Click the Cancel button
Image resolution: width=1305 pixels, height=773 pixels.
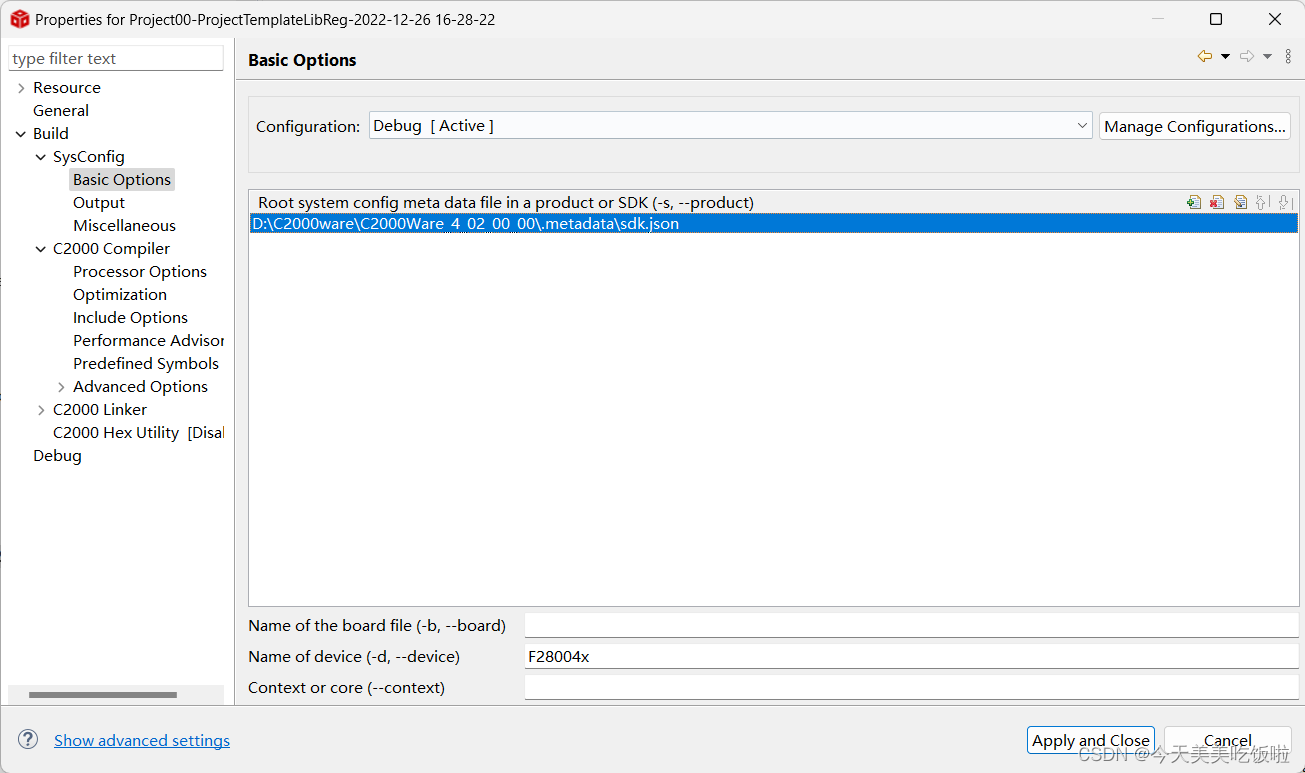[x=1227, y=740]
